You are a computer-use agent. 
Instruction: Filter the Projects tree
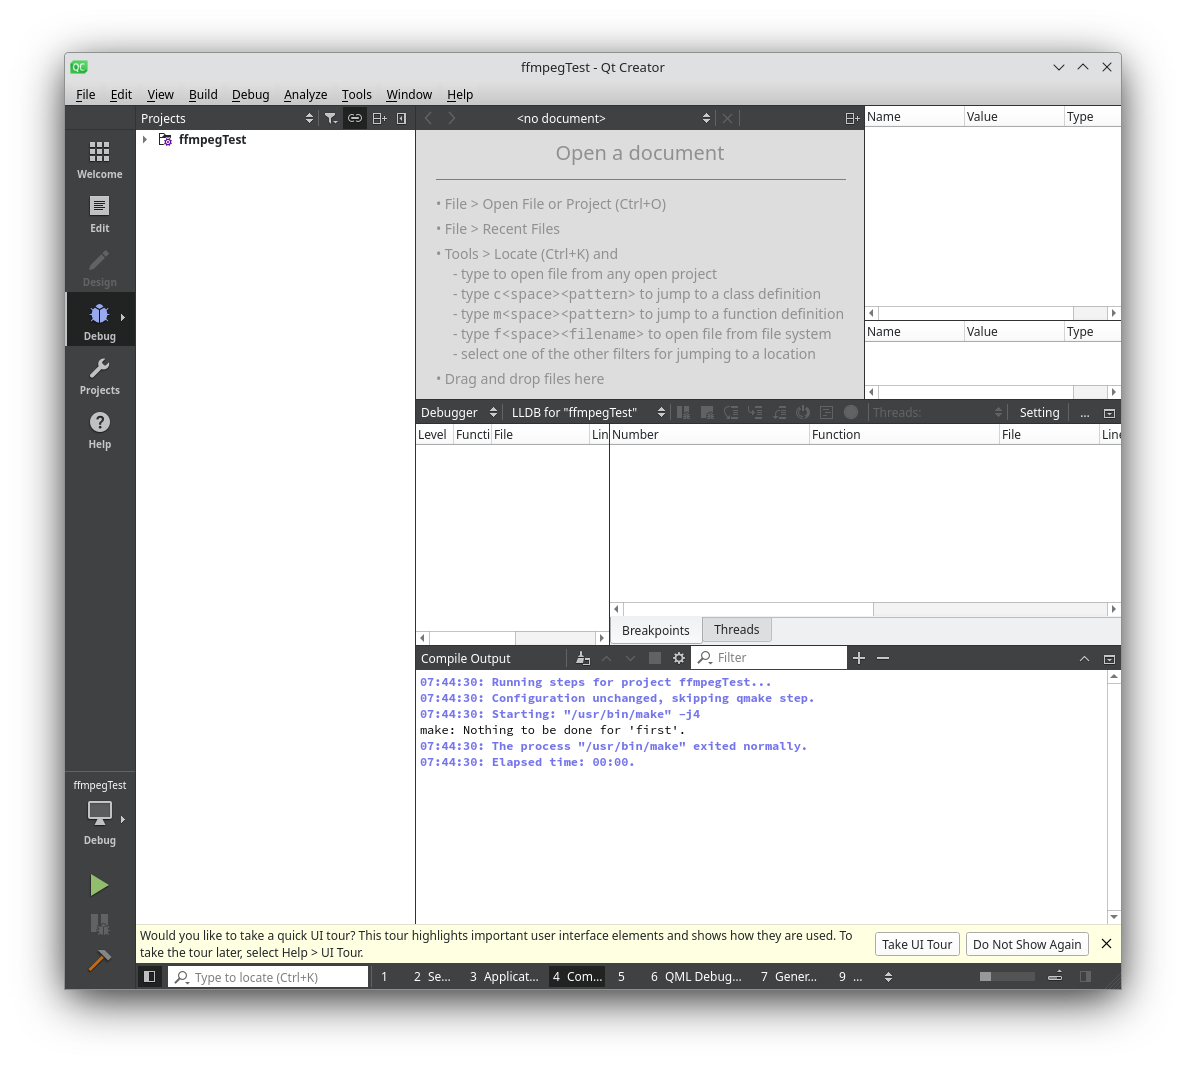tap(331, 118)
